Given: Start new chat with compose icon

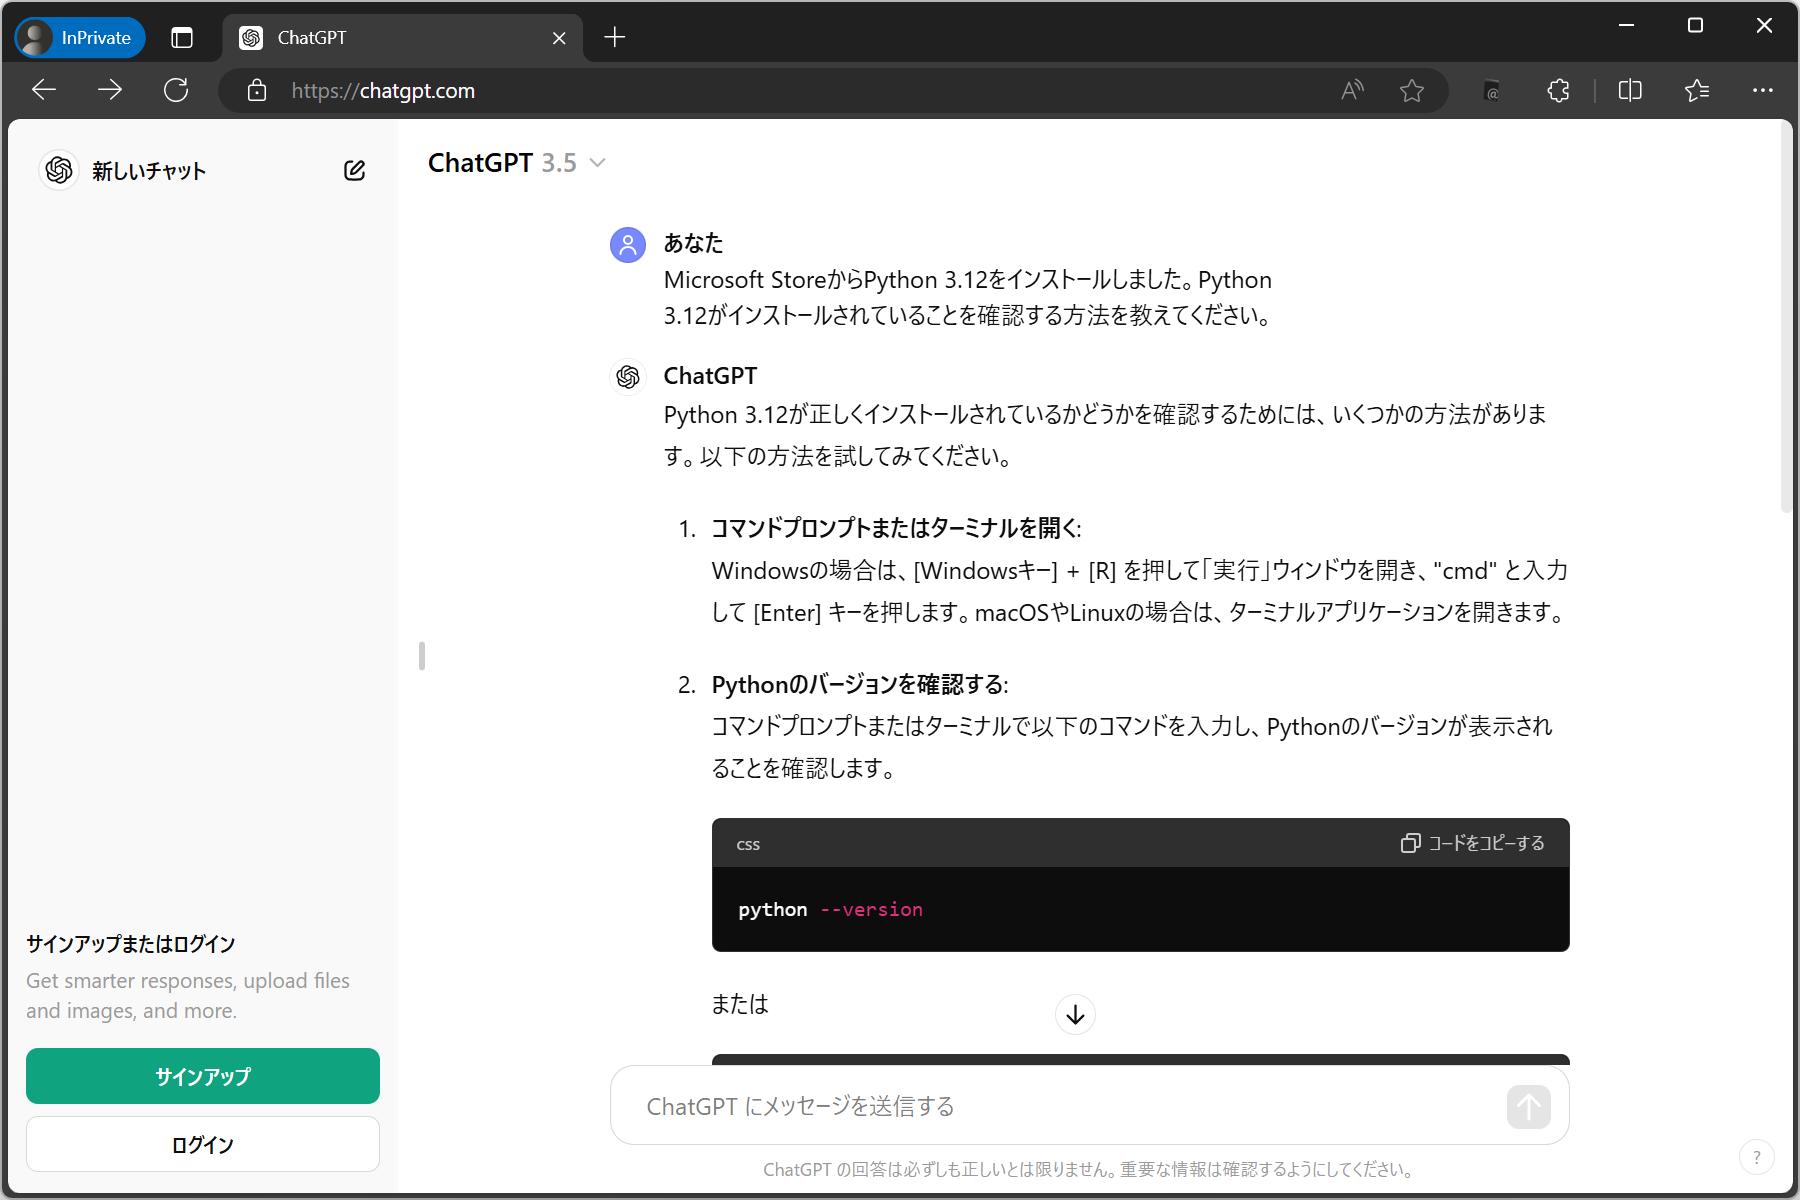Looking at the screenshot, I should point(354,170).
